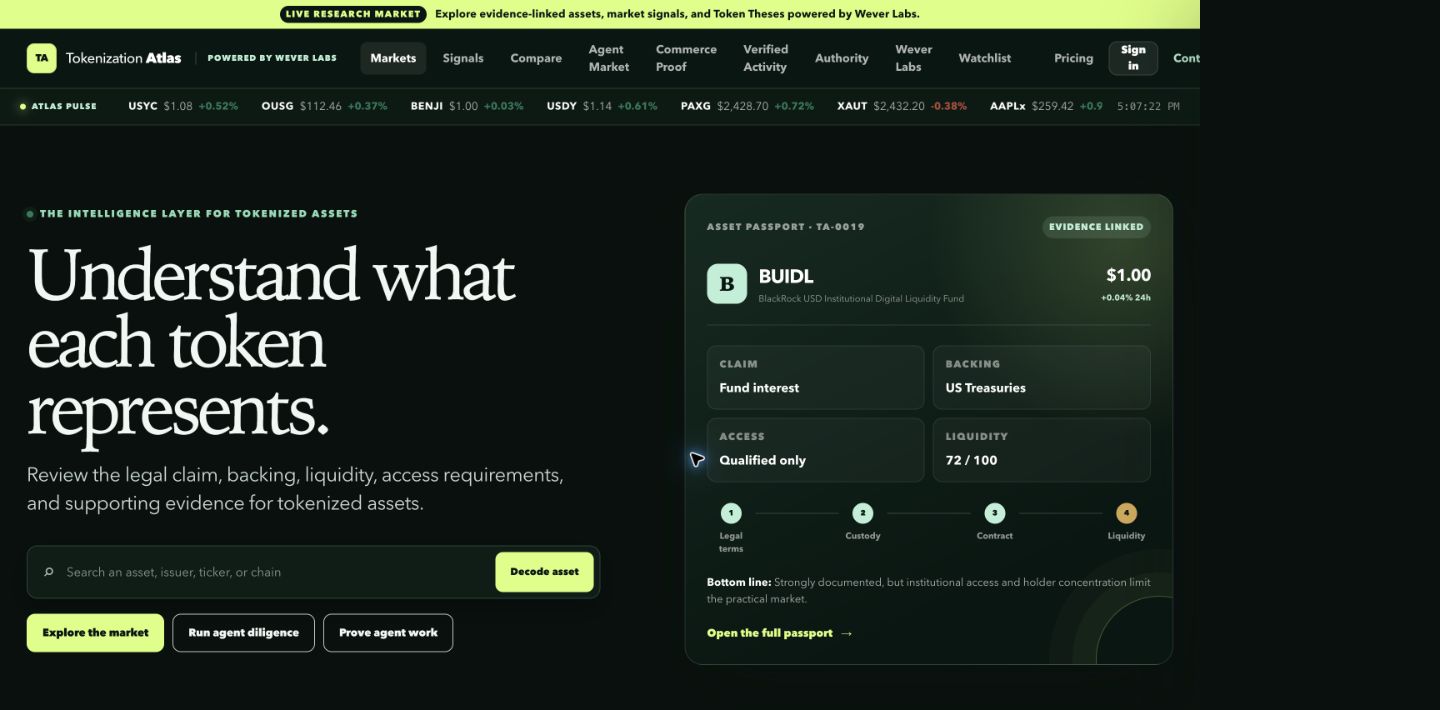Screen dimensions: 1440x710
Task: Open the Compare nav item
Action: point(536,58)
